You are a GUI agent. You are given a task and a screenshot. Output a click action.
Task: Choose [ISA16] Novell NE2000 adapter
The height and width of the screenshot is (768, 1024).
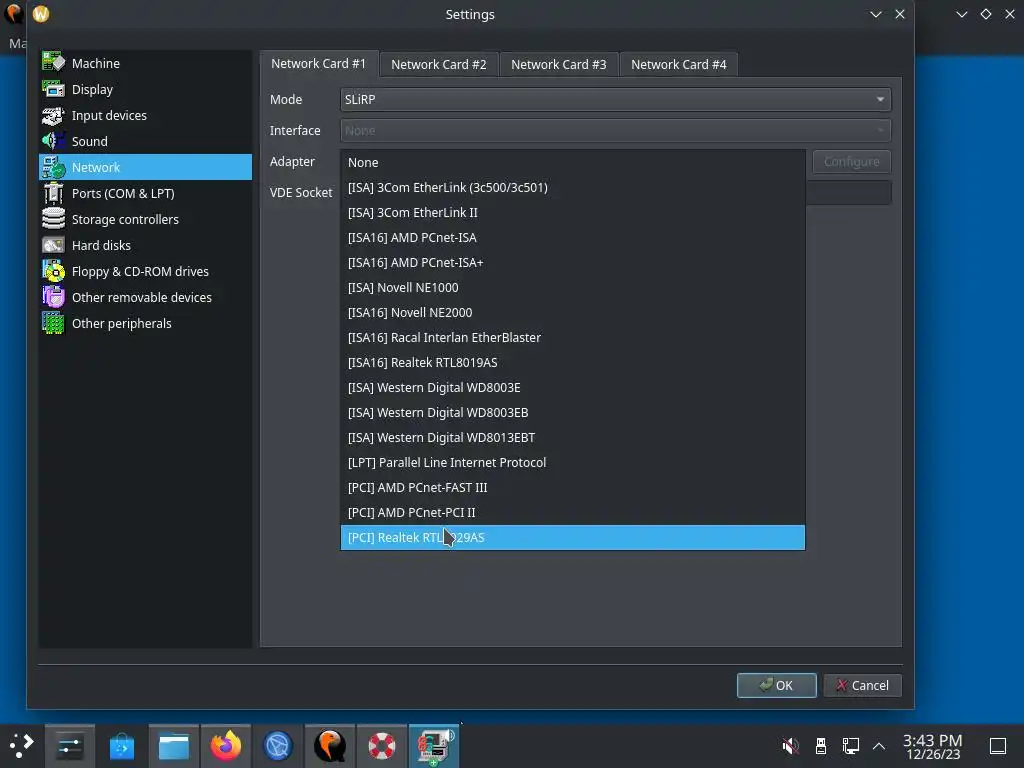573,312
